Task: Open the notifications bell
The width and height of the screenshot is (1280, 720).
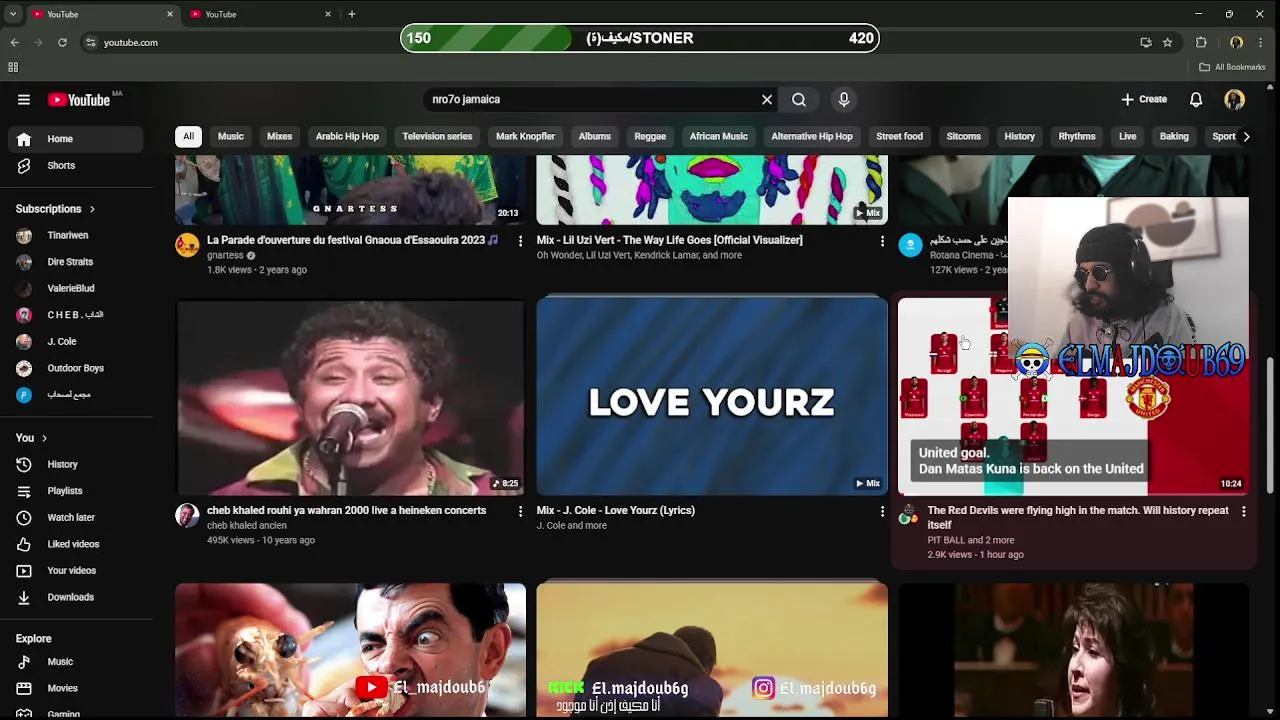Action: point(1196,99)
